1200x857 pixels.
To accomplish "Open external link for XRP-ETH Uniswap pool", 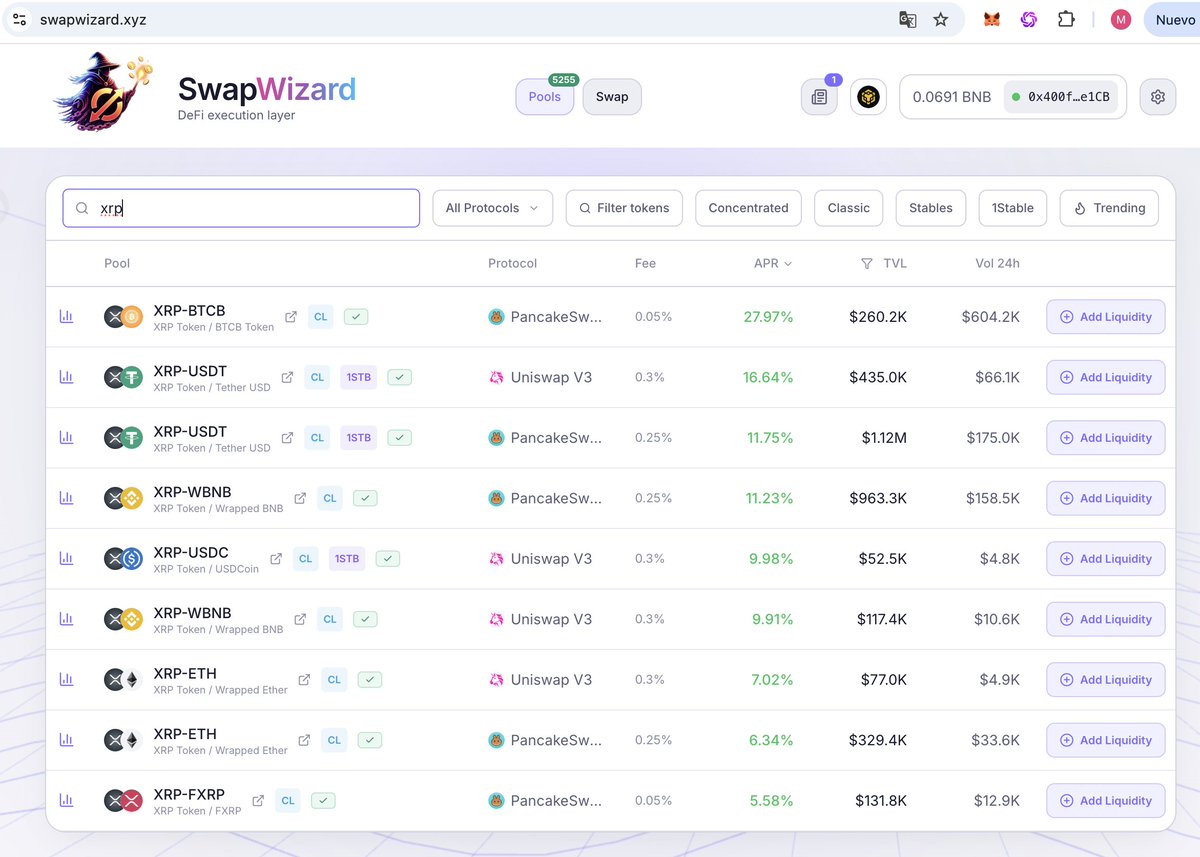I will (x=305, y=680).
